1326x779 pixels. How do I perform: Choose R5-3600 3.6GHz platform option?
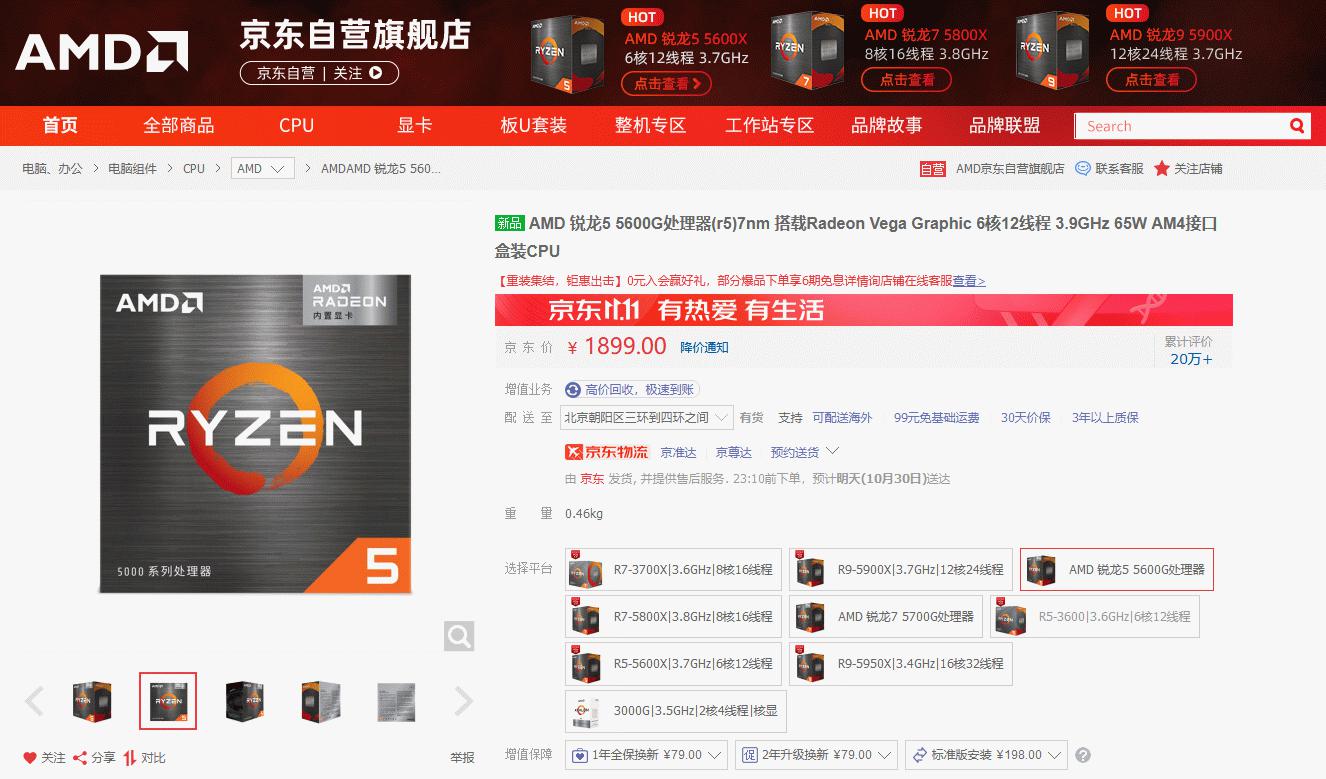(x=1095, y=616)
